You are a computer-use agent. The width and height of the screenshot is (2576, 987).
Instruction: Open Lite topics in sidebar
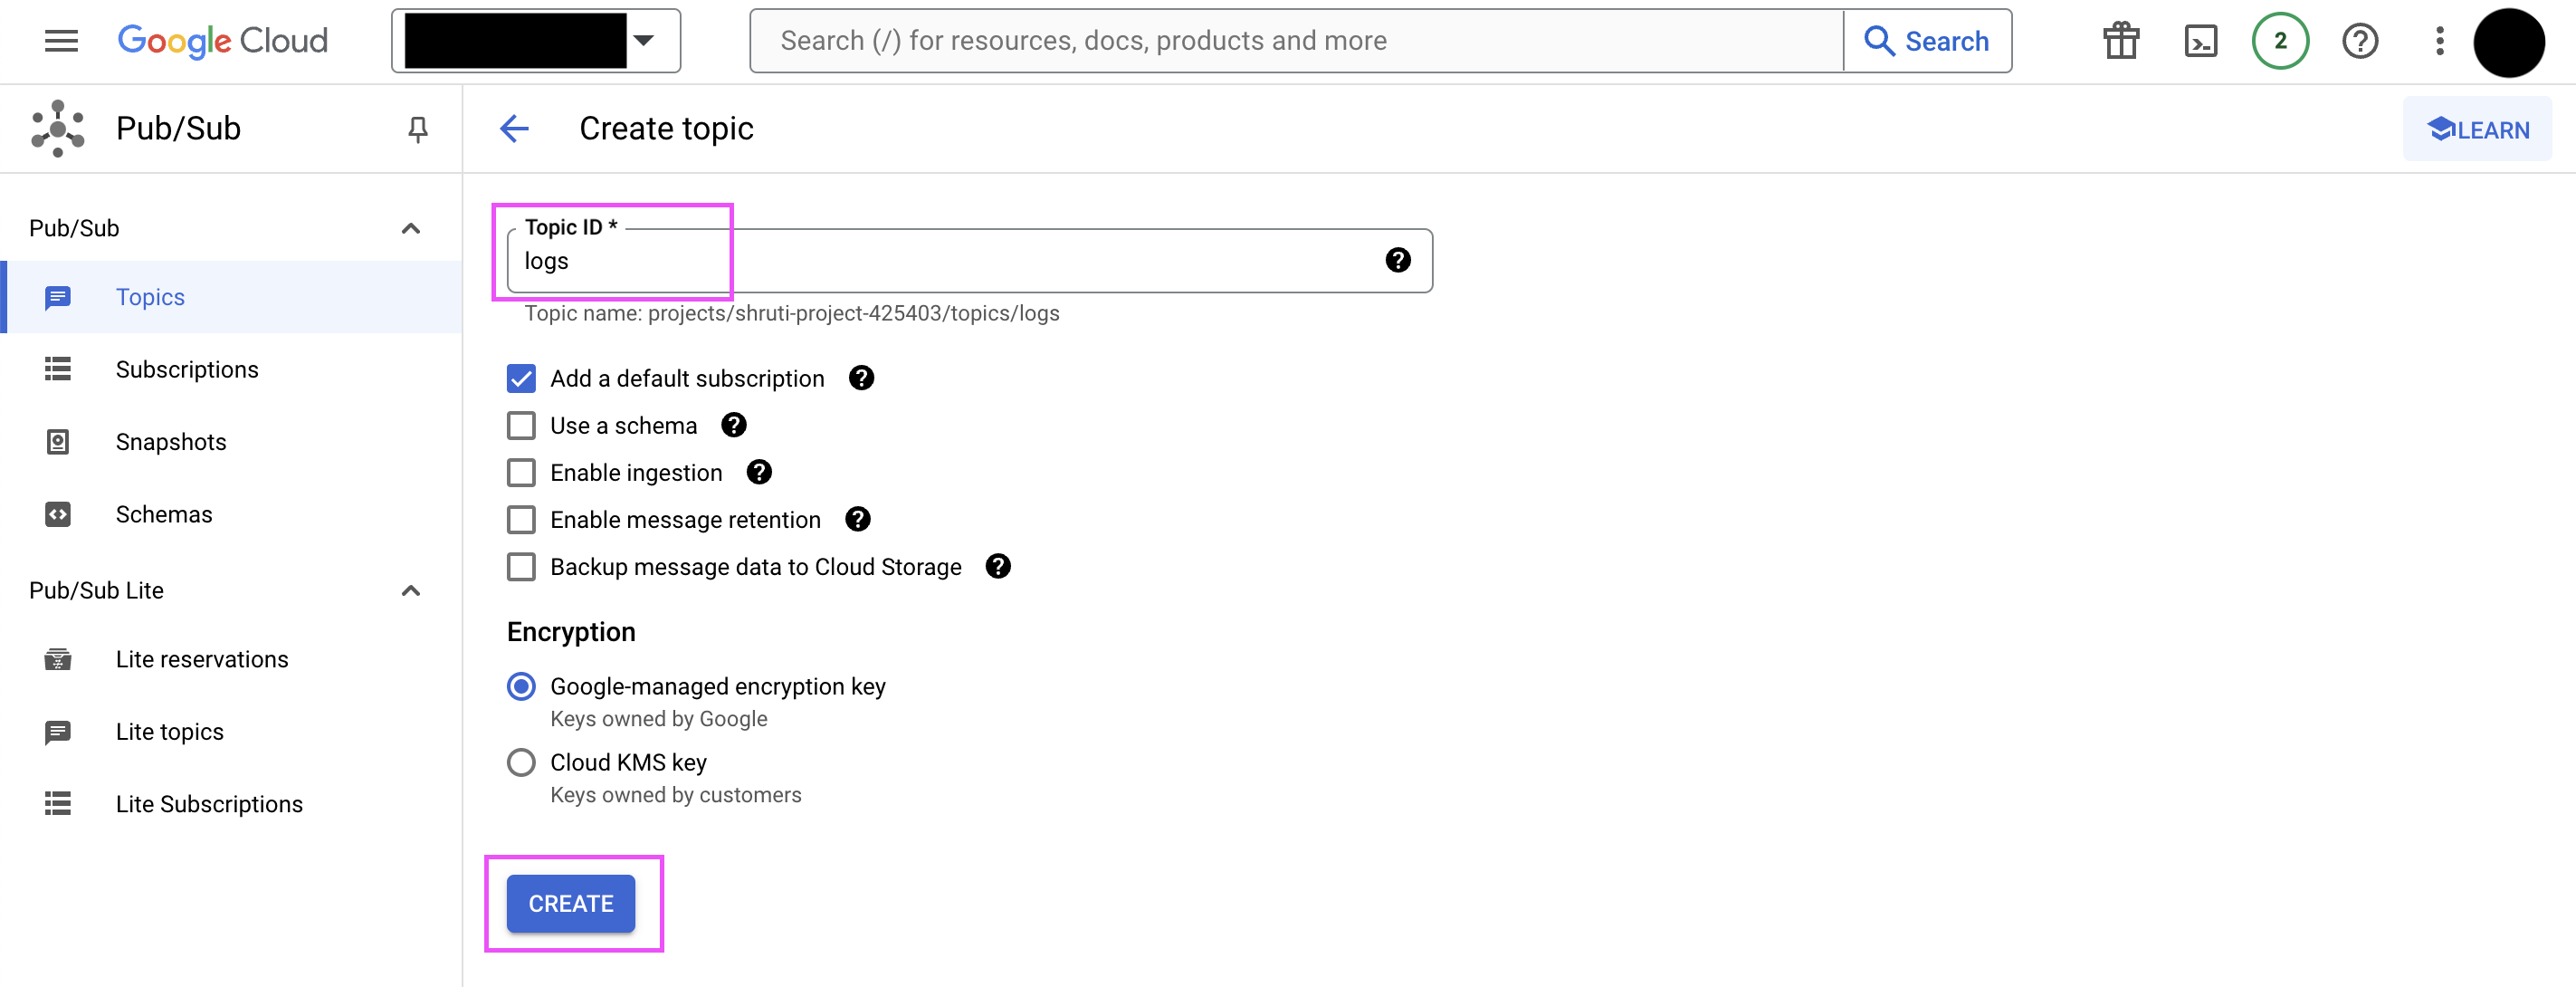(x=169, y=732)
